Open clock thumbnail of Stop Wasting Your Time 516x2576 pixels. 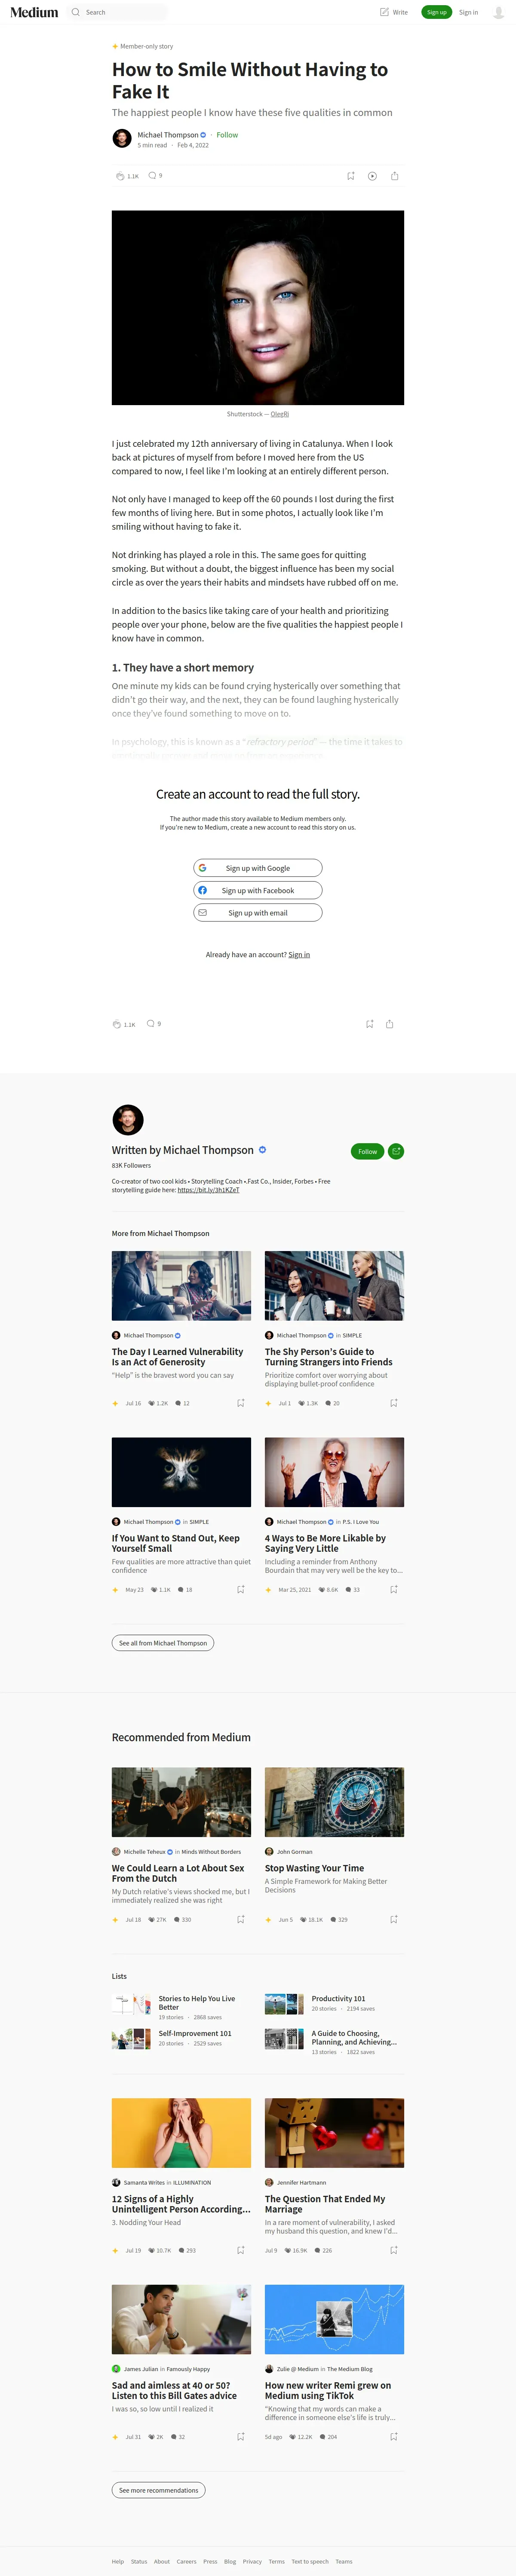(x=334, y=1802)
